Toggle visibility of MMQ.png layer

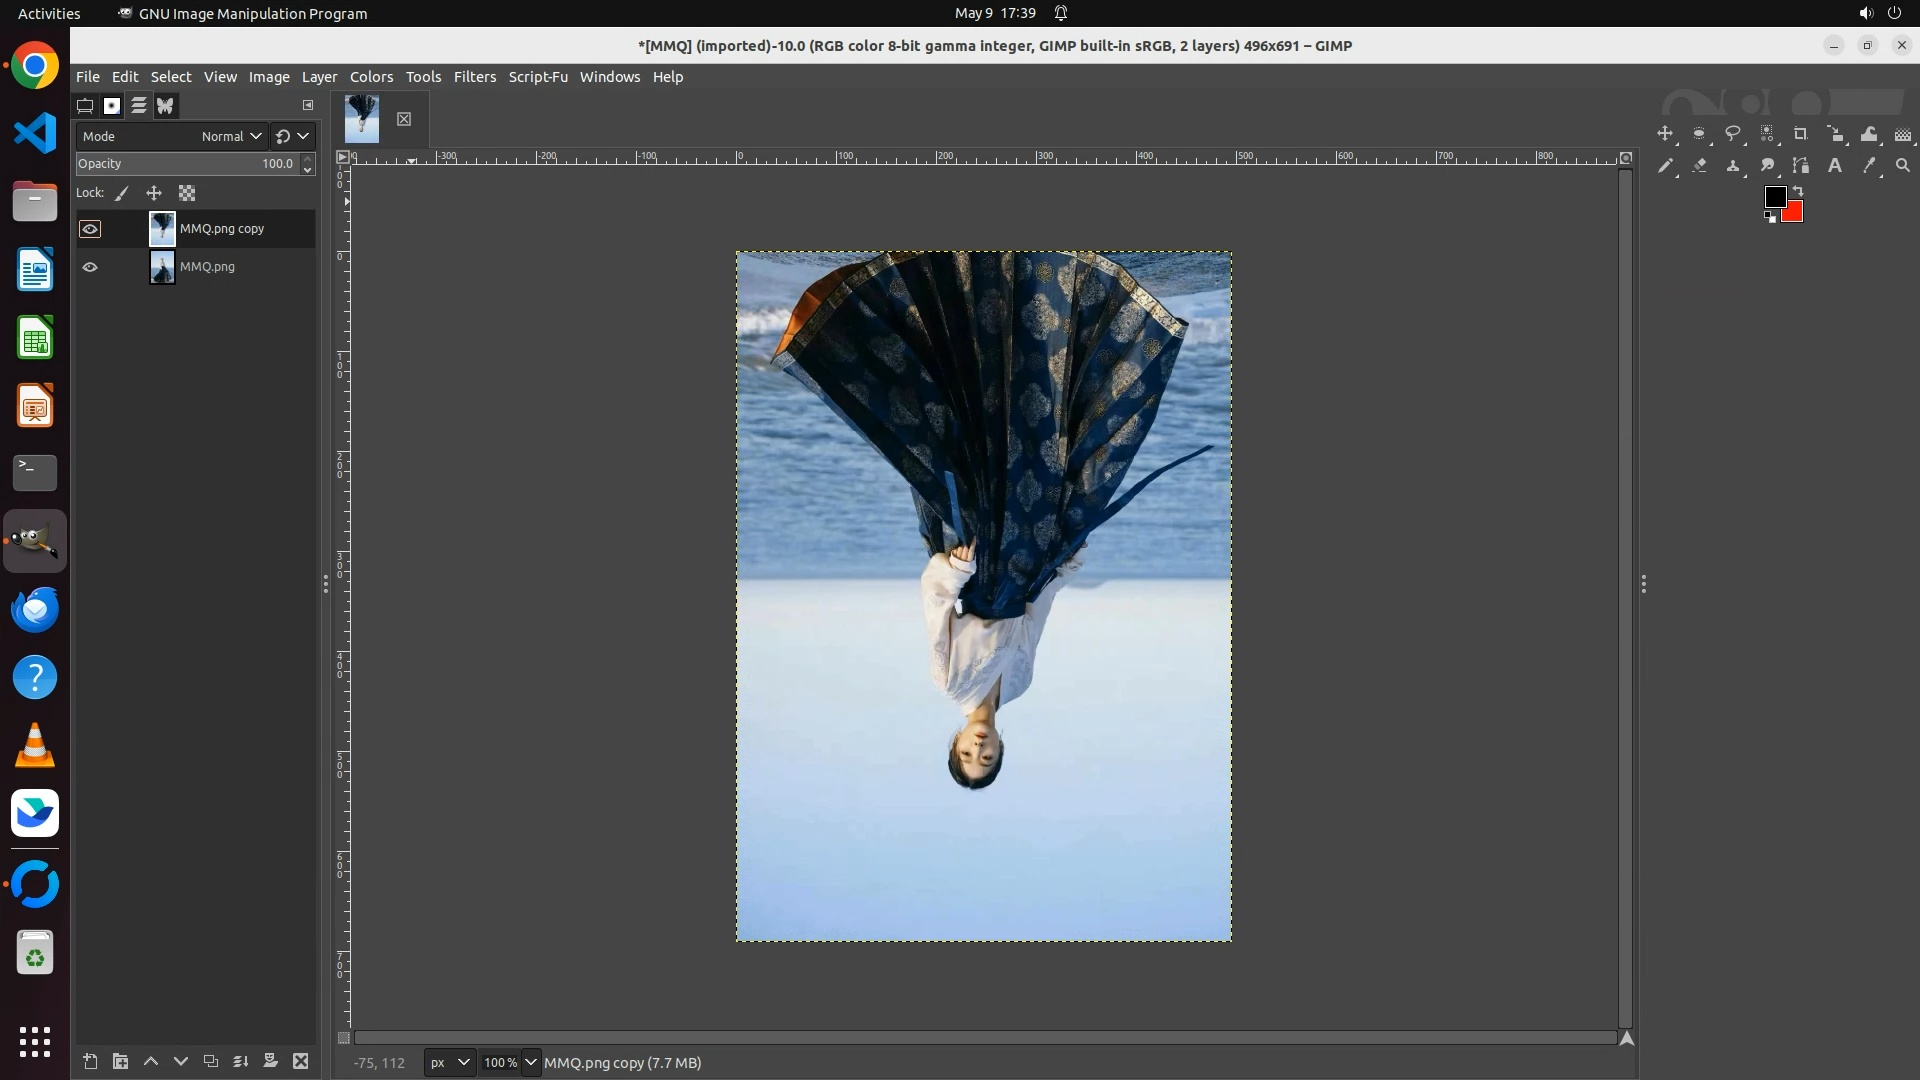tap(90, 267)
